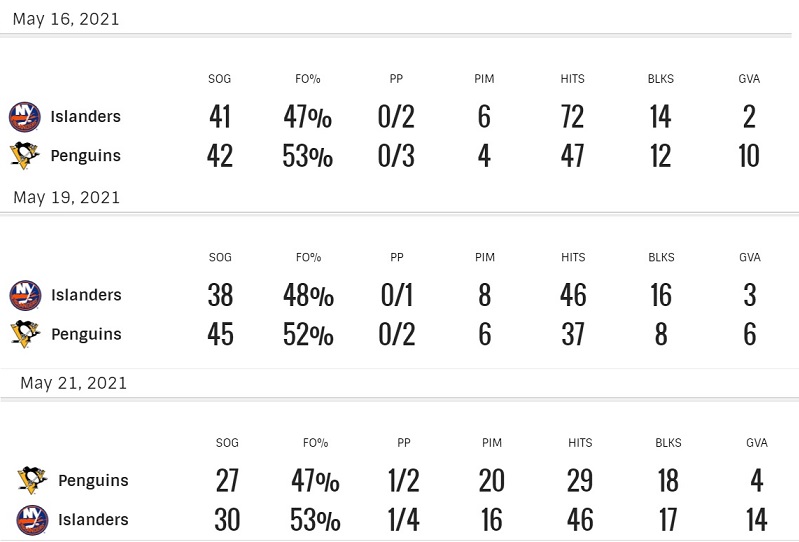The image size is (799, 542).
Task: Click the Islanders logo in May 21 game
Action: tap(32, 520)
